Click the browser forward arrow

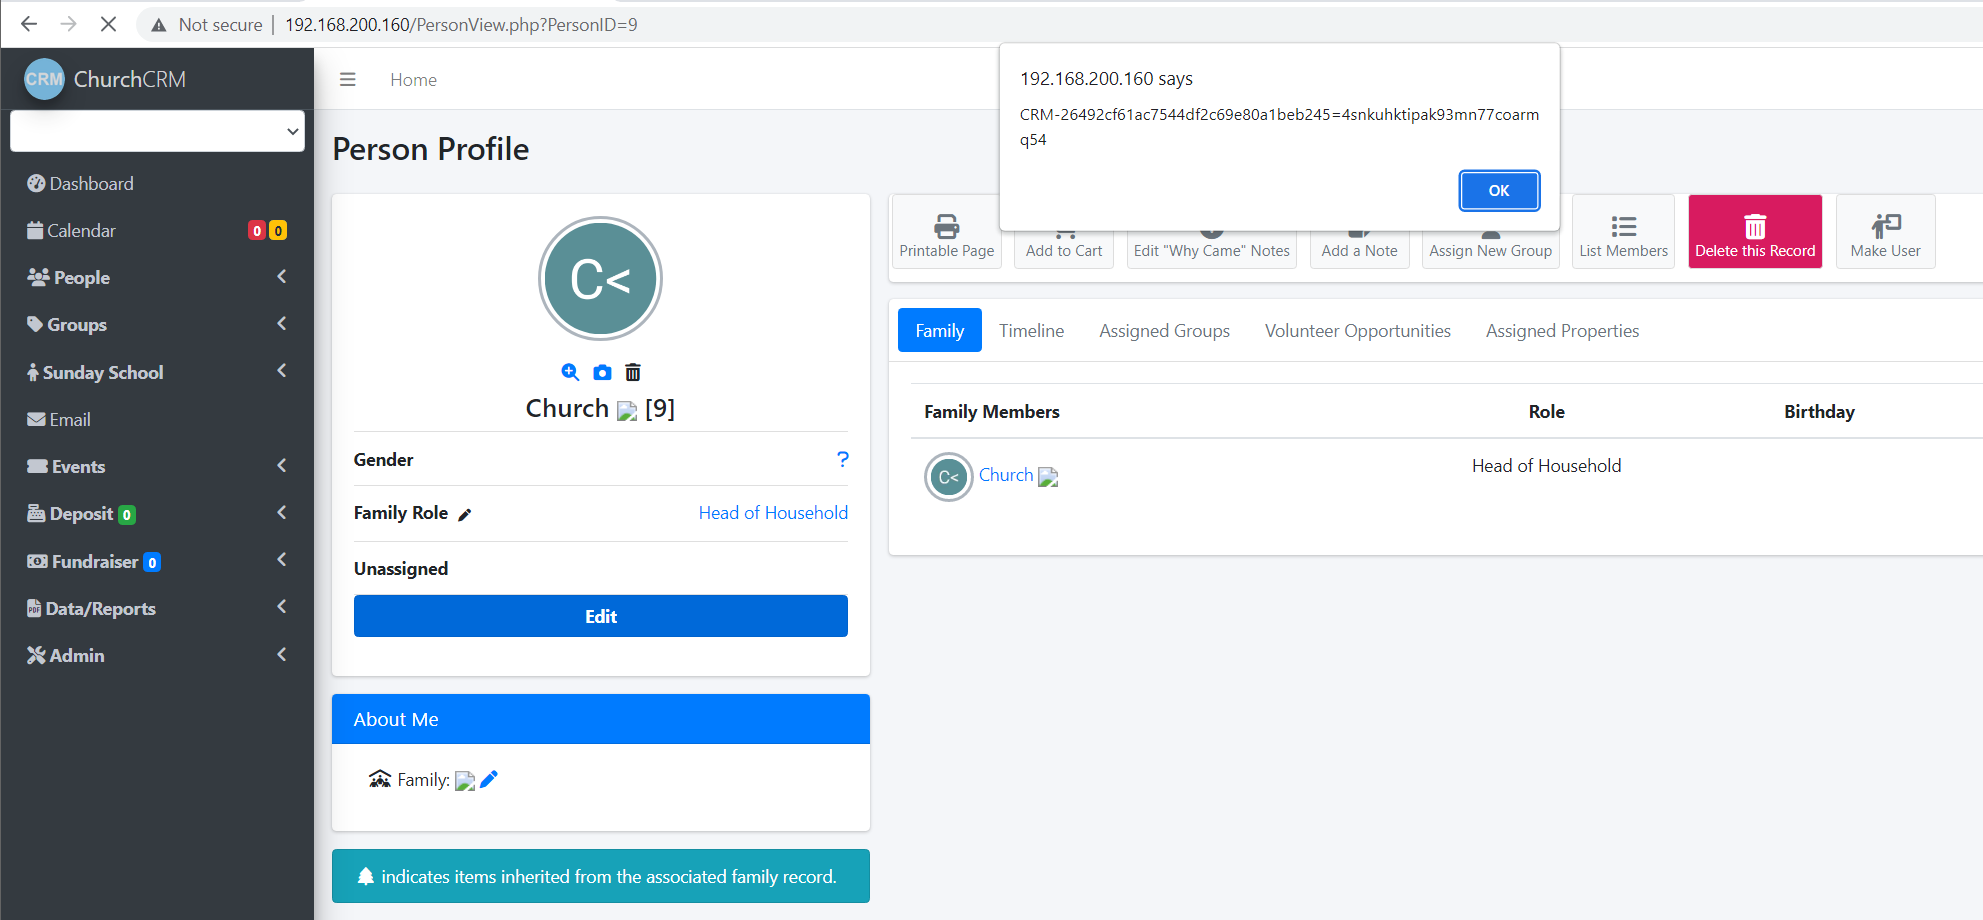(68, 24)
